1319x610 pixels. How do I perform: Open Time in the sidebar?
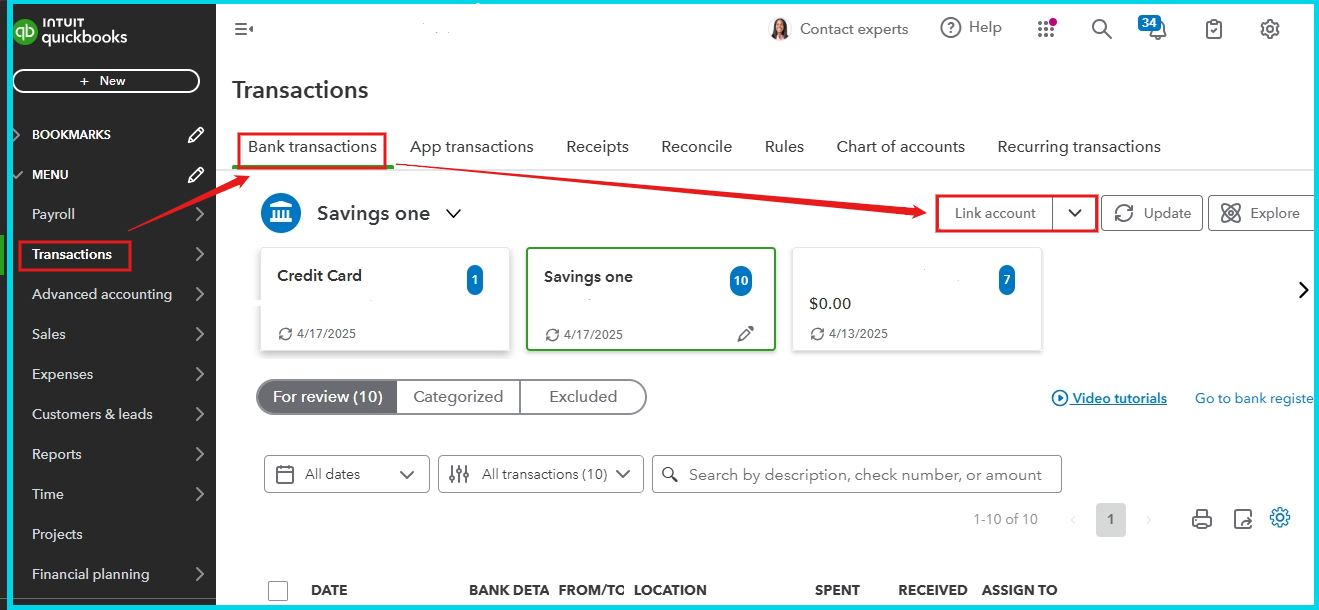(48, 494)
